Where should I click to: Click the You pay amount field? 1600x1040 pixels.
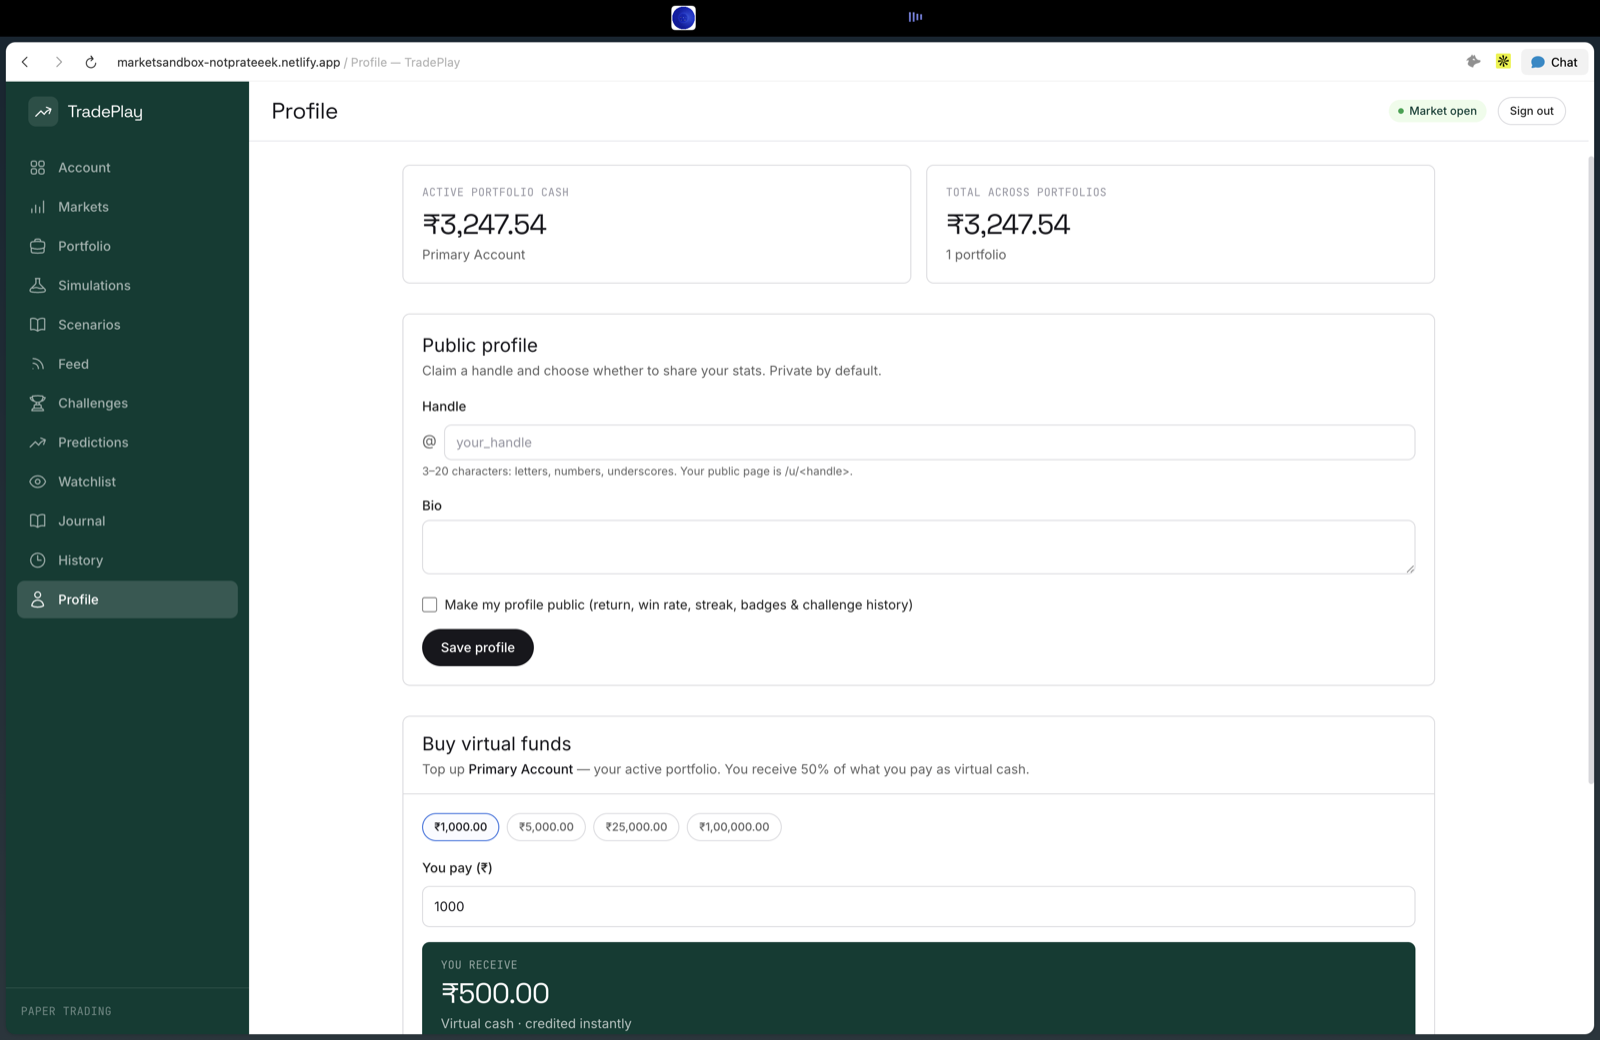tap(918, 906)
